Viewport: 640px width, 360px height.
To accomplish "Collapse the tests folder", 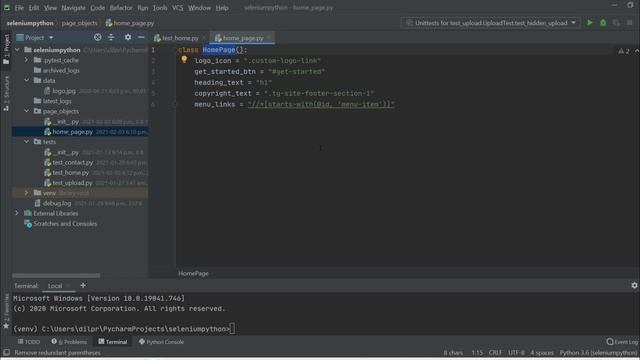I will click(x=27, y=142).
